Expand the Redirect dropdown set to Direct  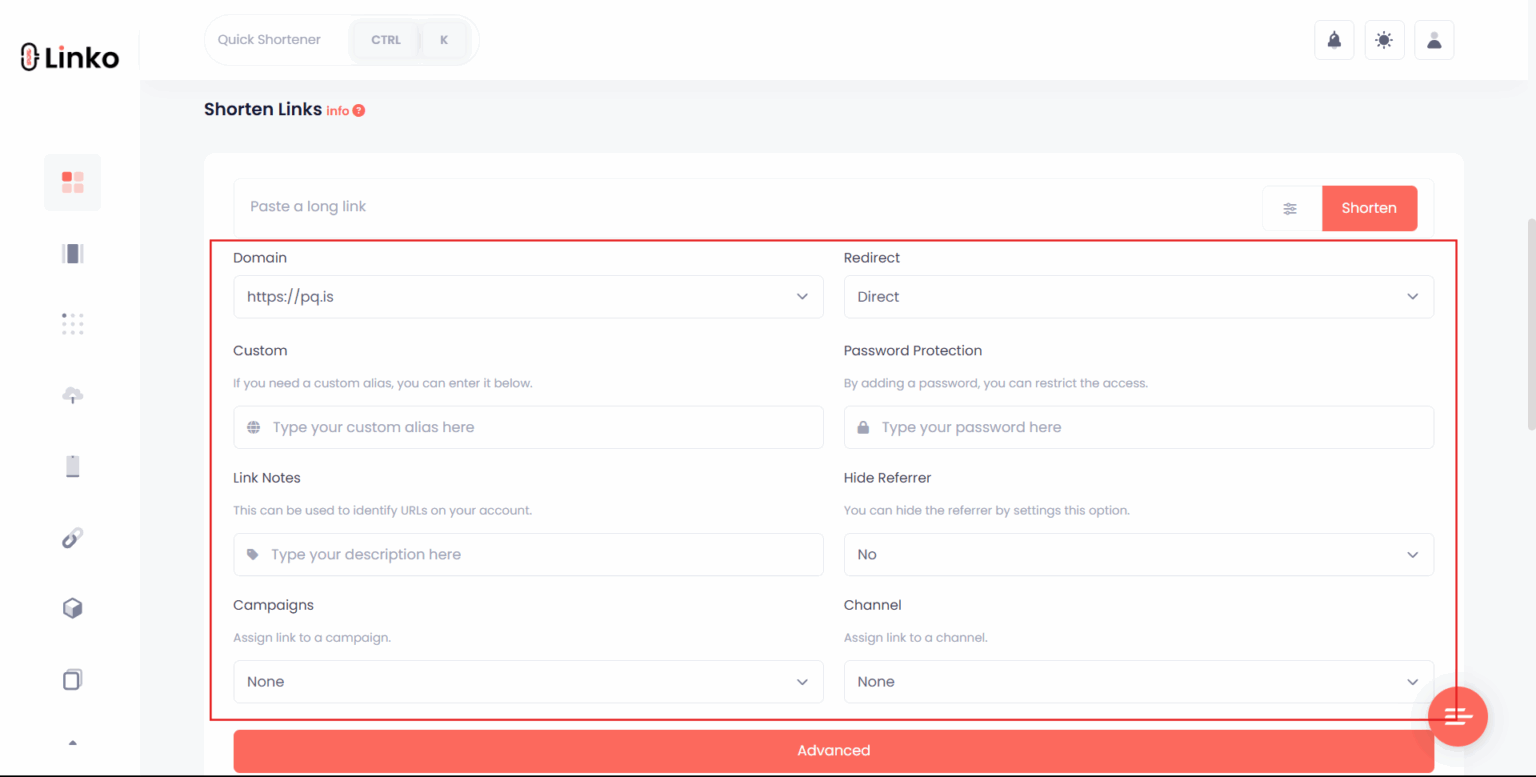(1139, 296)
